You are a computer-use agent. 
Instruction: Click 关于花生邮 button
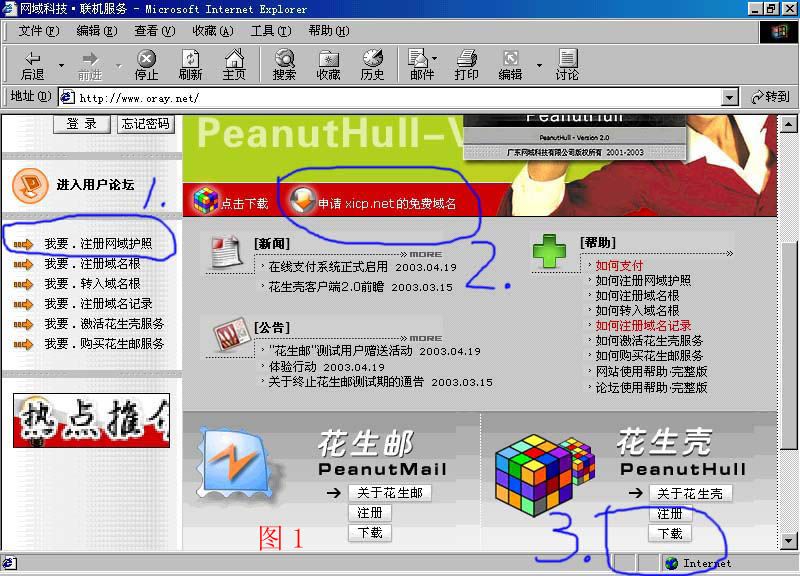point(390,493)
